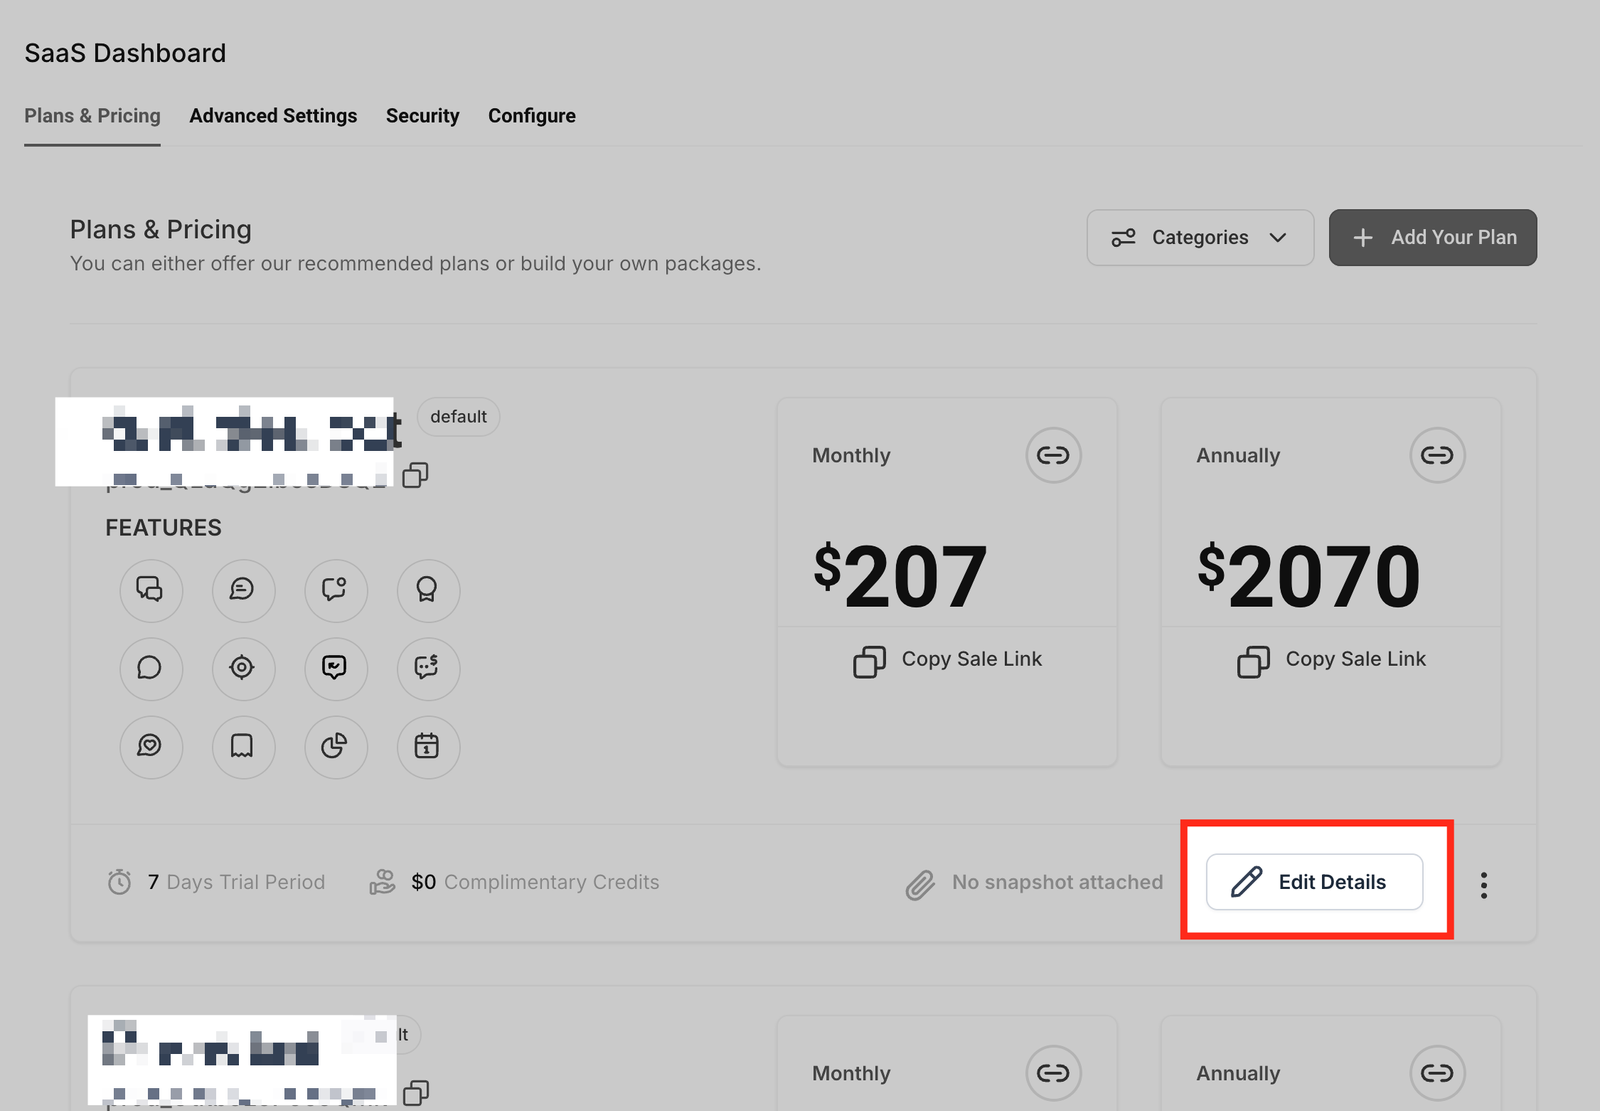Click the award ribbon feature icon
The width and height of the screenshot is (1600, 1111).
point(428,590)
